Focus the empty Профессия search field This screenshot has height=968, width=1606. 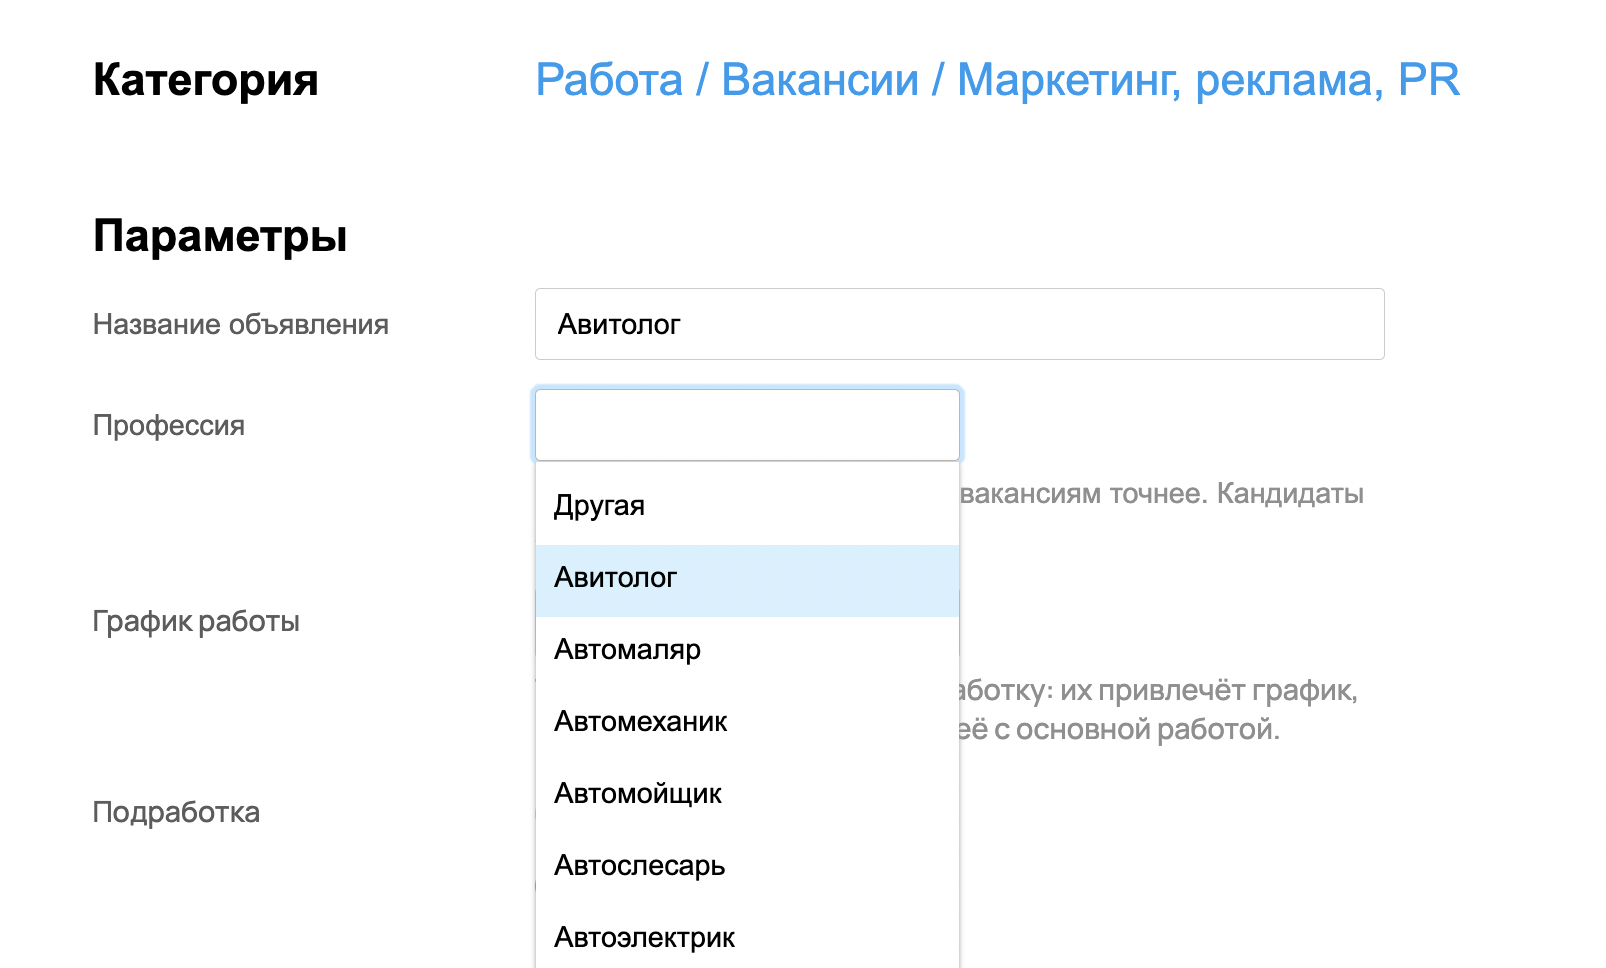pos(747,425)
